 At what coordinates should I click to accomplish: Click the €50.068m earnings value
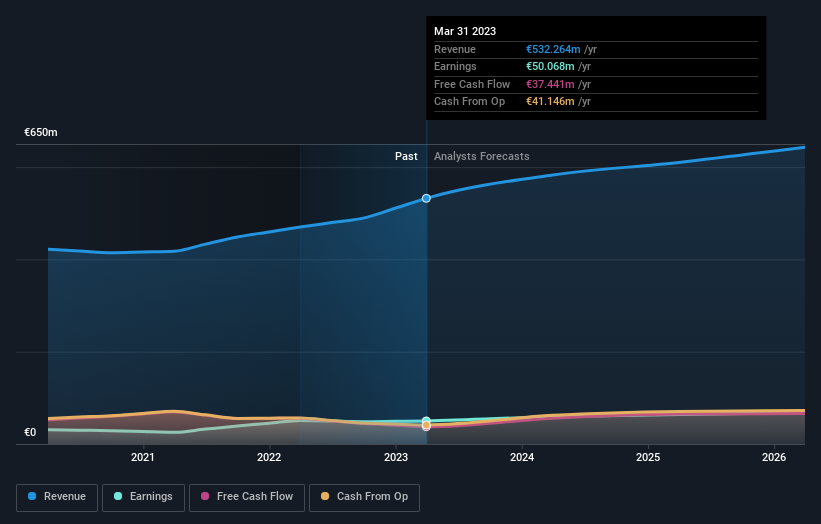(550, 66)
